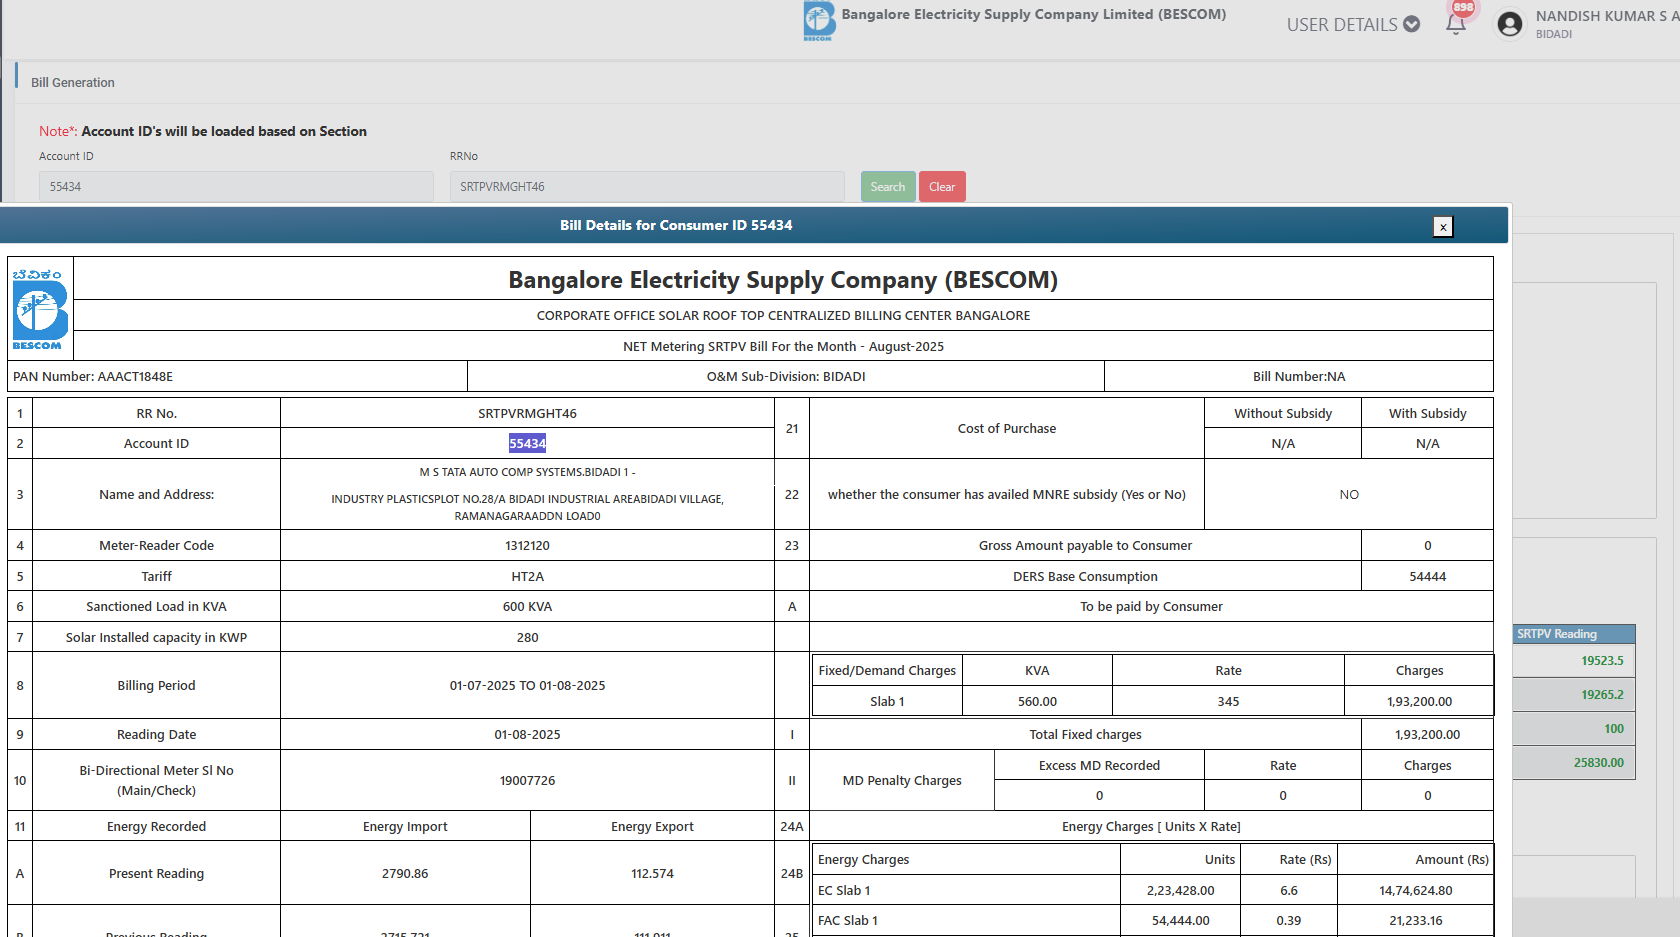1680x937 pixels.
Task: Click Slab 1 rate value 345
Action: (x=1228, y=702)
